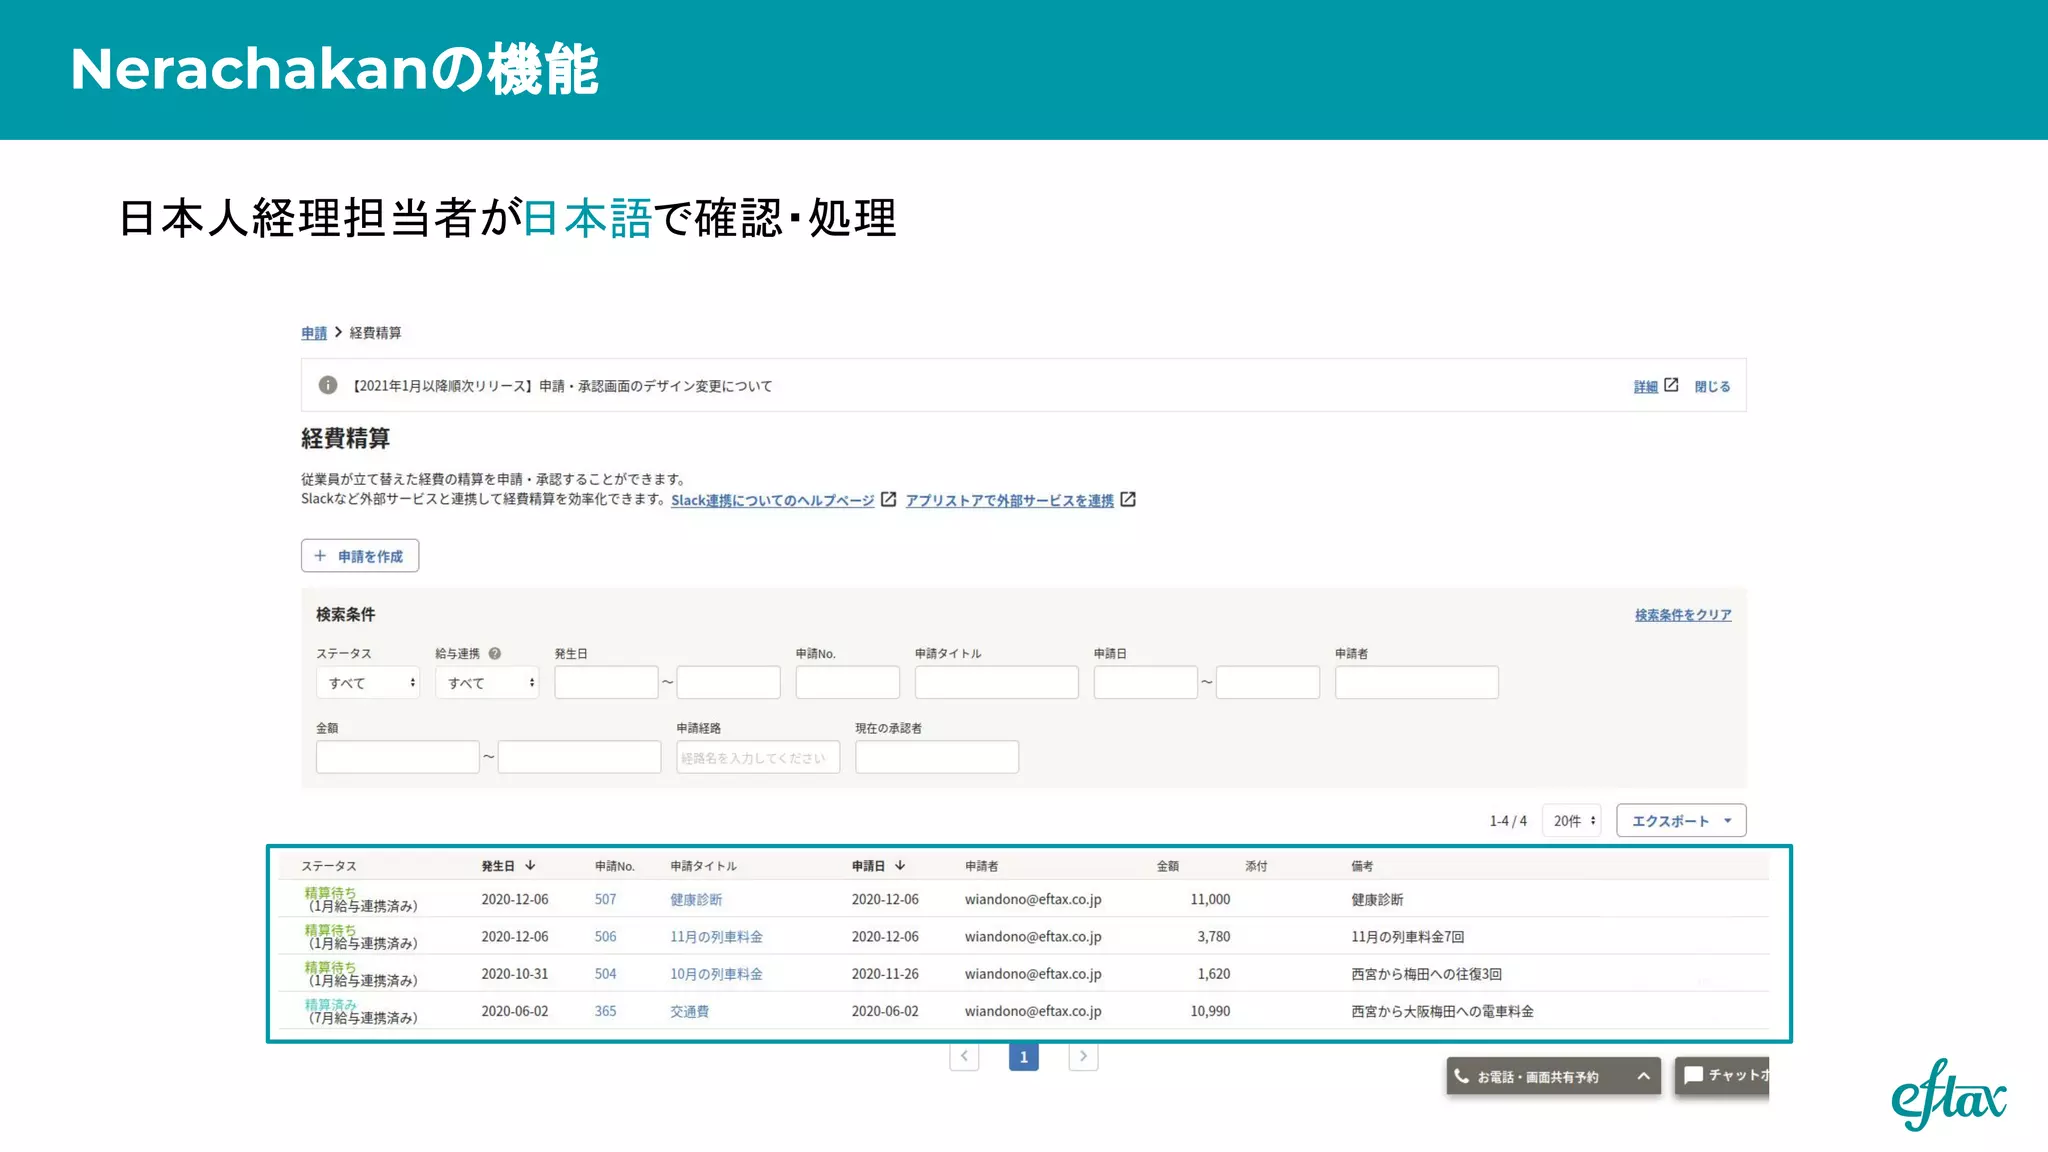Click the external icon after the Slack help link
The image size is (2048, 1152).
tap(888, 499)
